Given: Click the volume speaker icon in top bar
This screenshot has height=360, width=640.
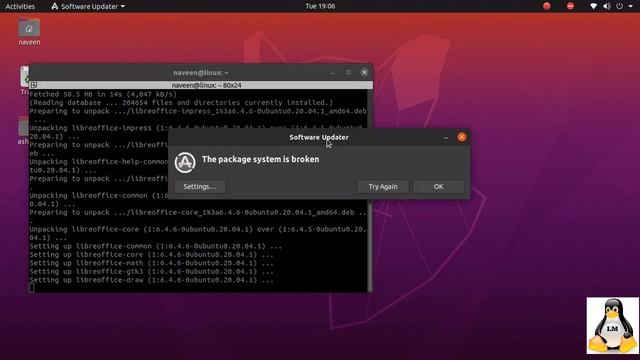Looking at the screenshot, I should pyautogui.click(x=607, y=6).
